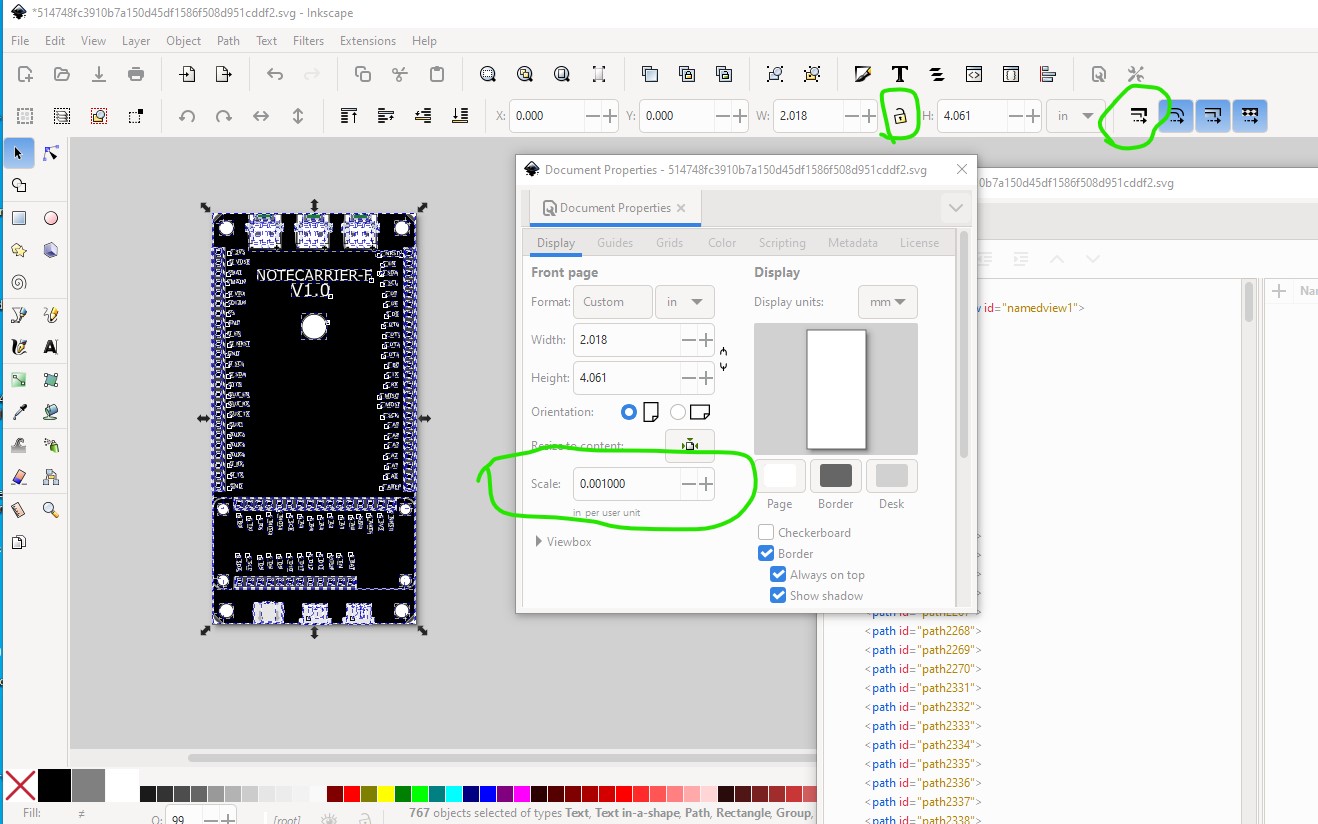
Task: Expand the Viewbox section
Action: 563,542
